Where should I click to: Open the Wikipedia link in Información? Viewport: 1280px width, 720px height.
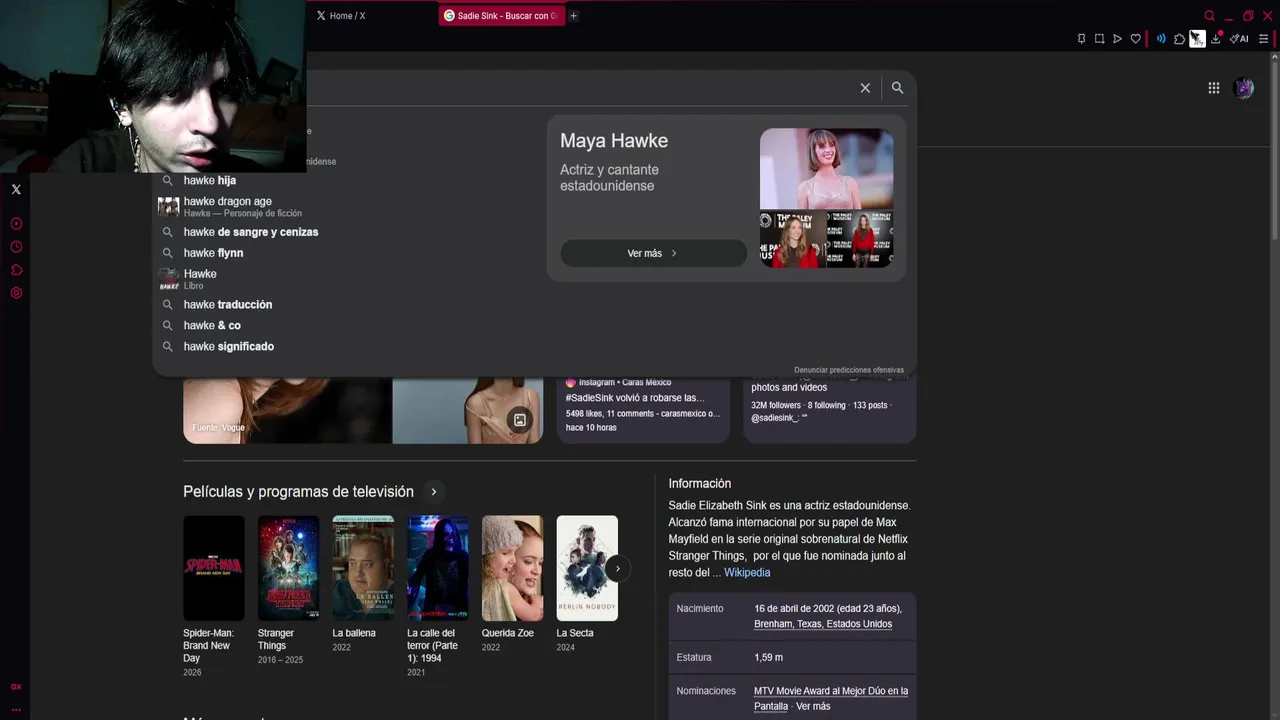click(747, 573)
